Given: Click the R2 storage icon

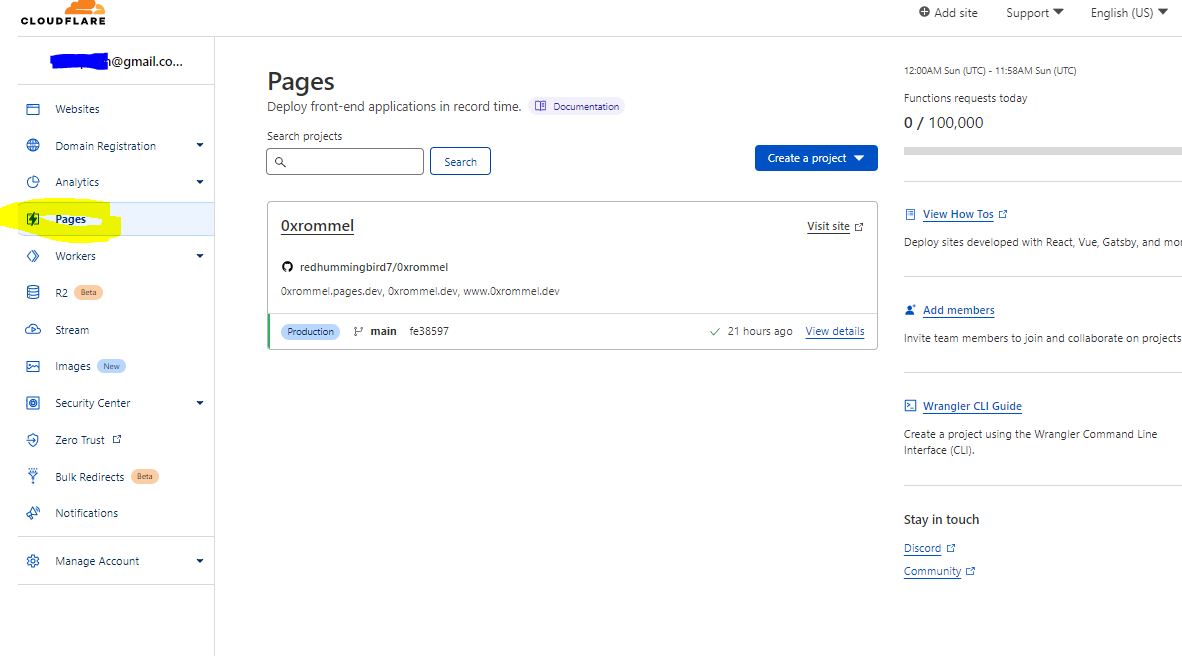Looking at the screenshot, I should (33, 293).
